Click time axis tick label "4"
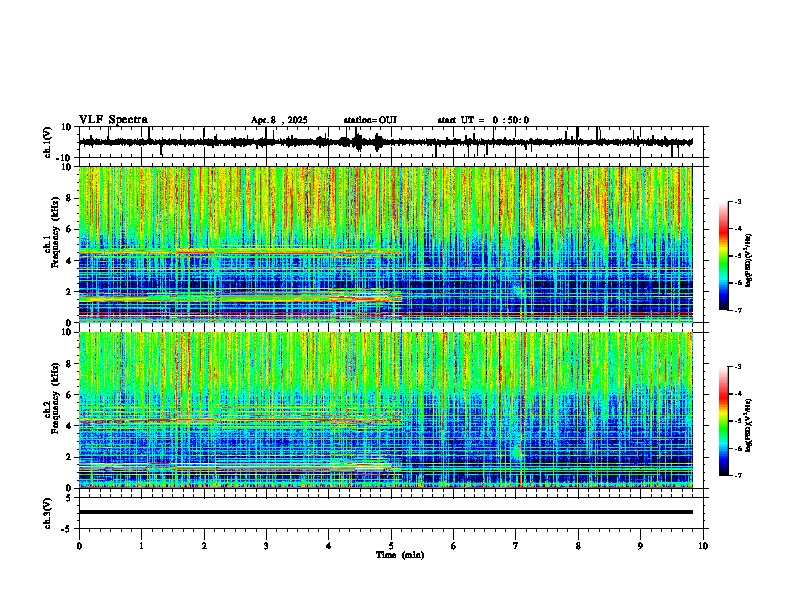Screen dimensions: 792x612 (x=329, y=546)
